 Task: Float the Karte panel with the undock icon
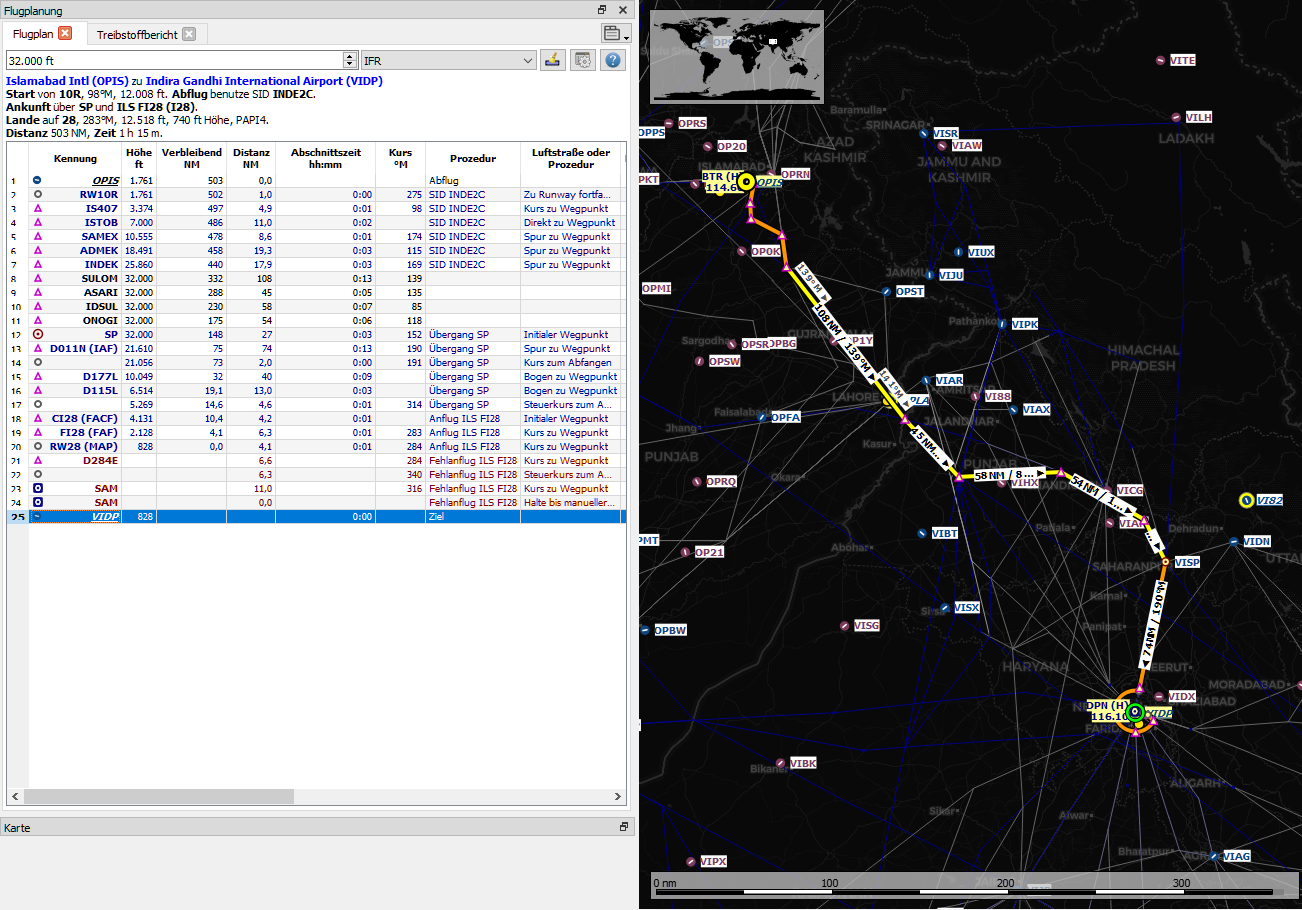(x=624, y=827)
